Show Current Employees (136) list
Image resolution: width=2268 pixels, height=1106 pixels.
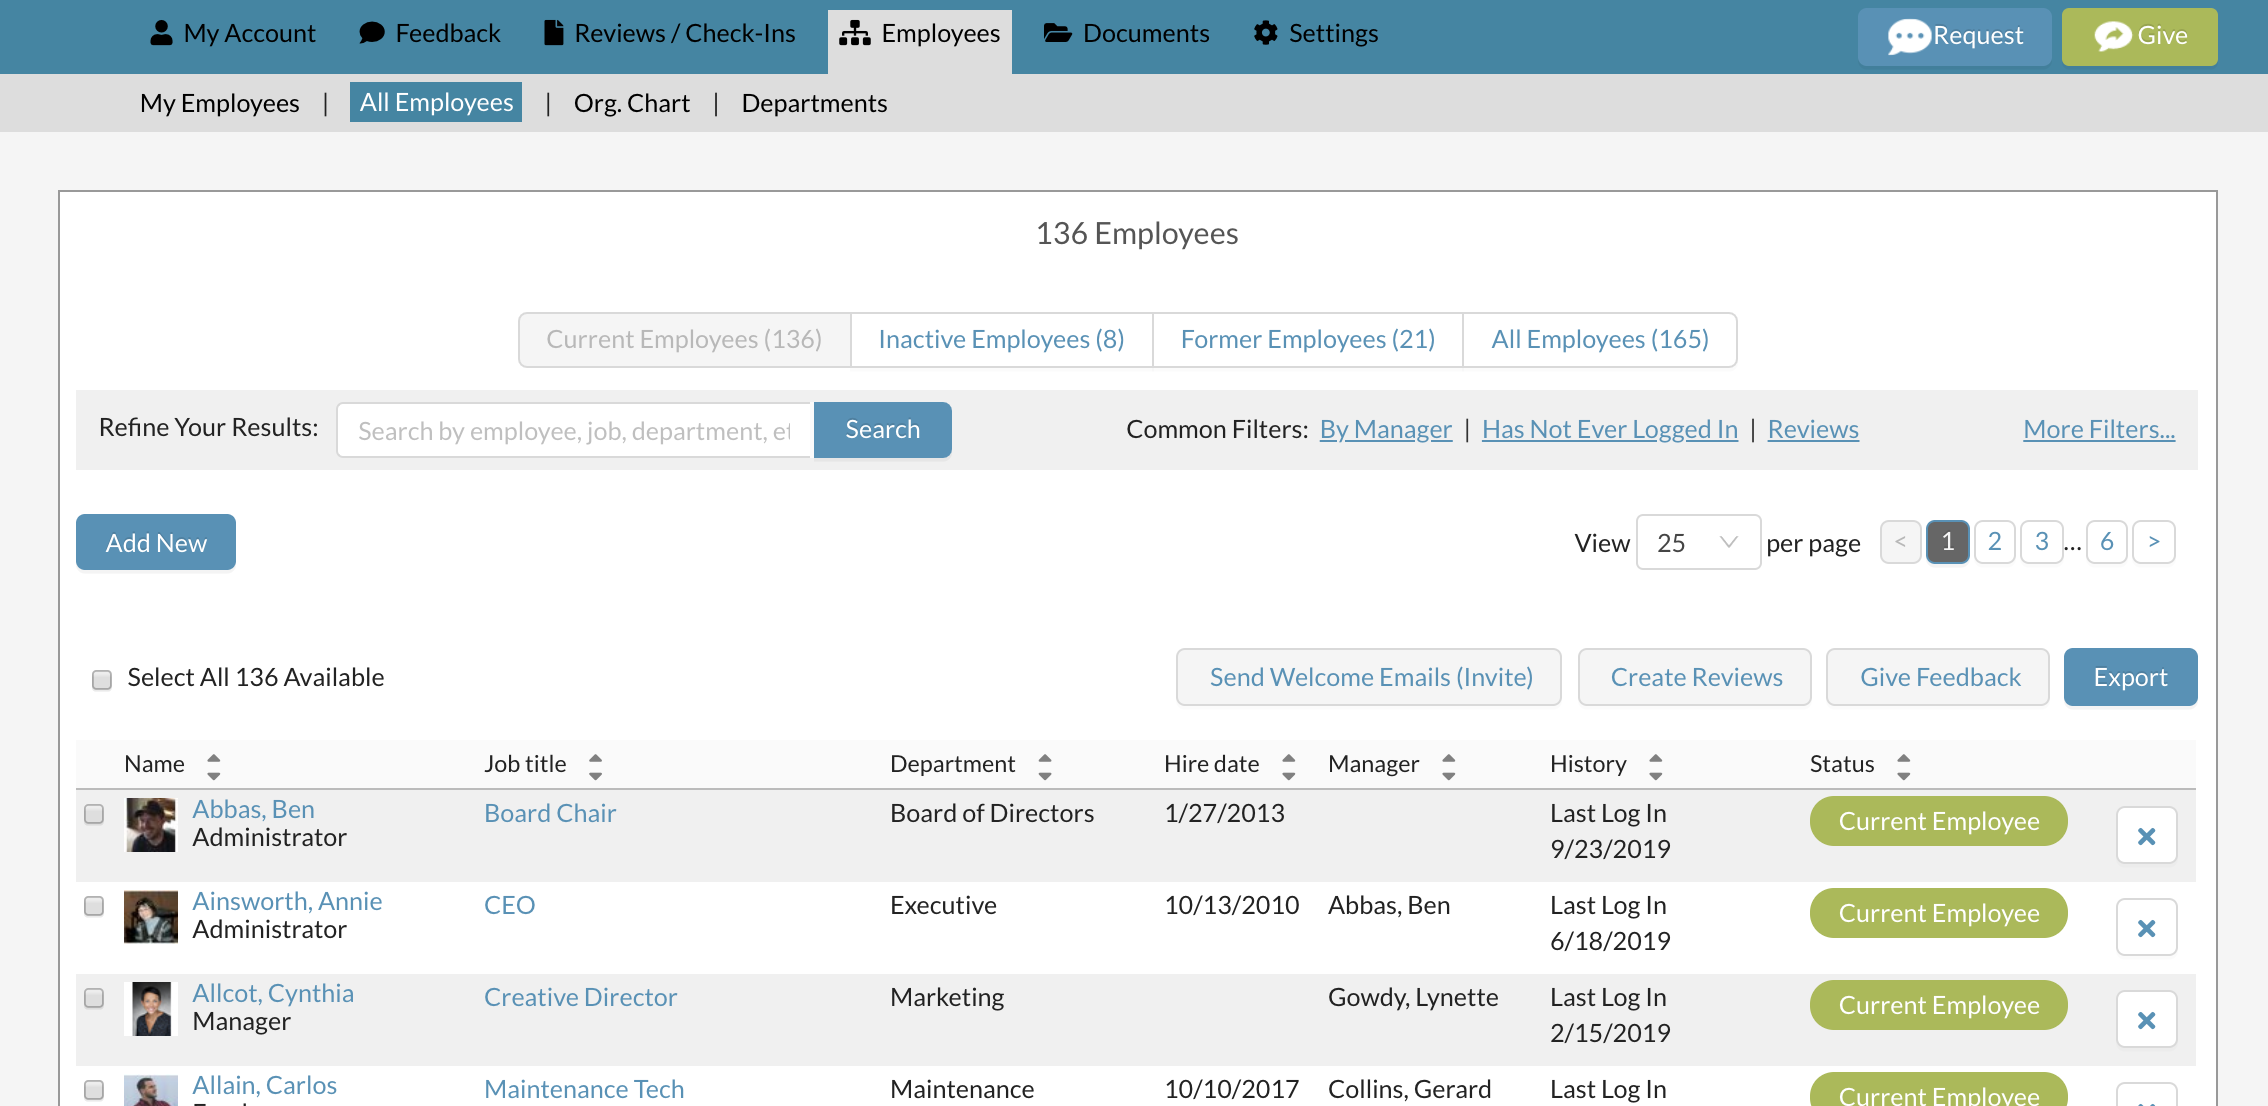(x=685, y=340)
